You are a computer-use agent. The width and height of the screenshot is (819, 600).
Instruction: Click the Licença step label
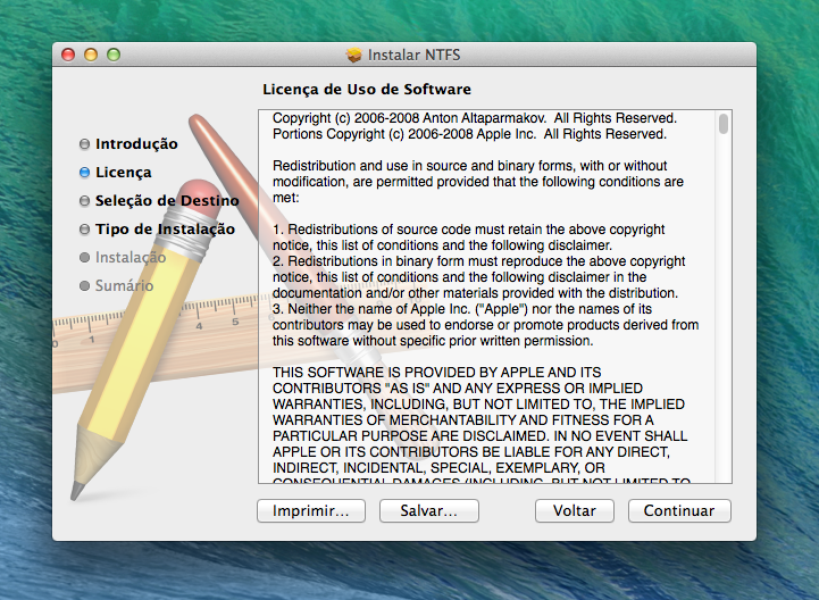[123, 172]
